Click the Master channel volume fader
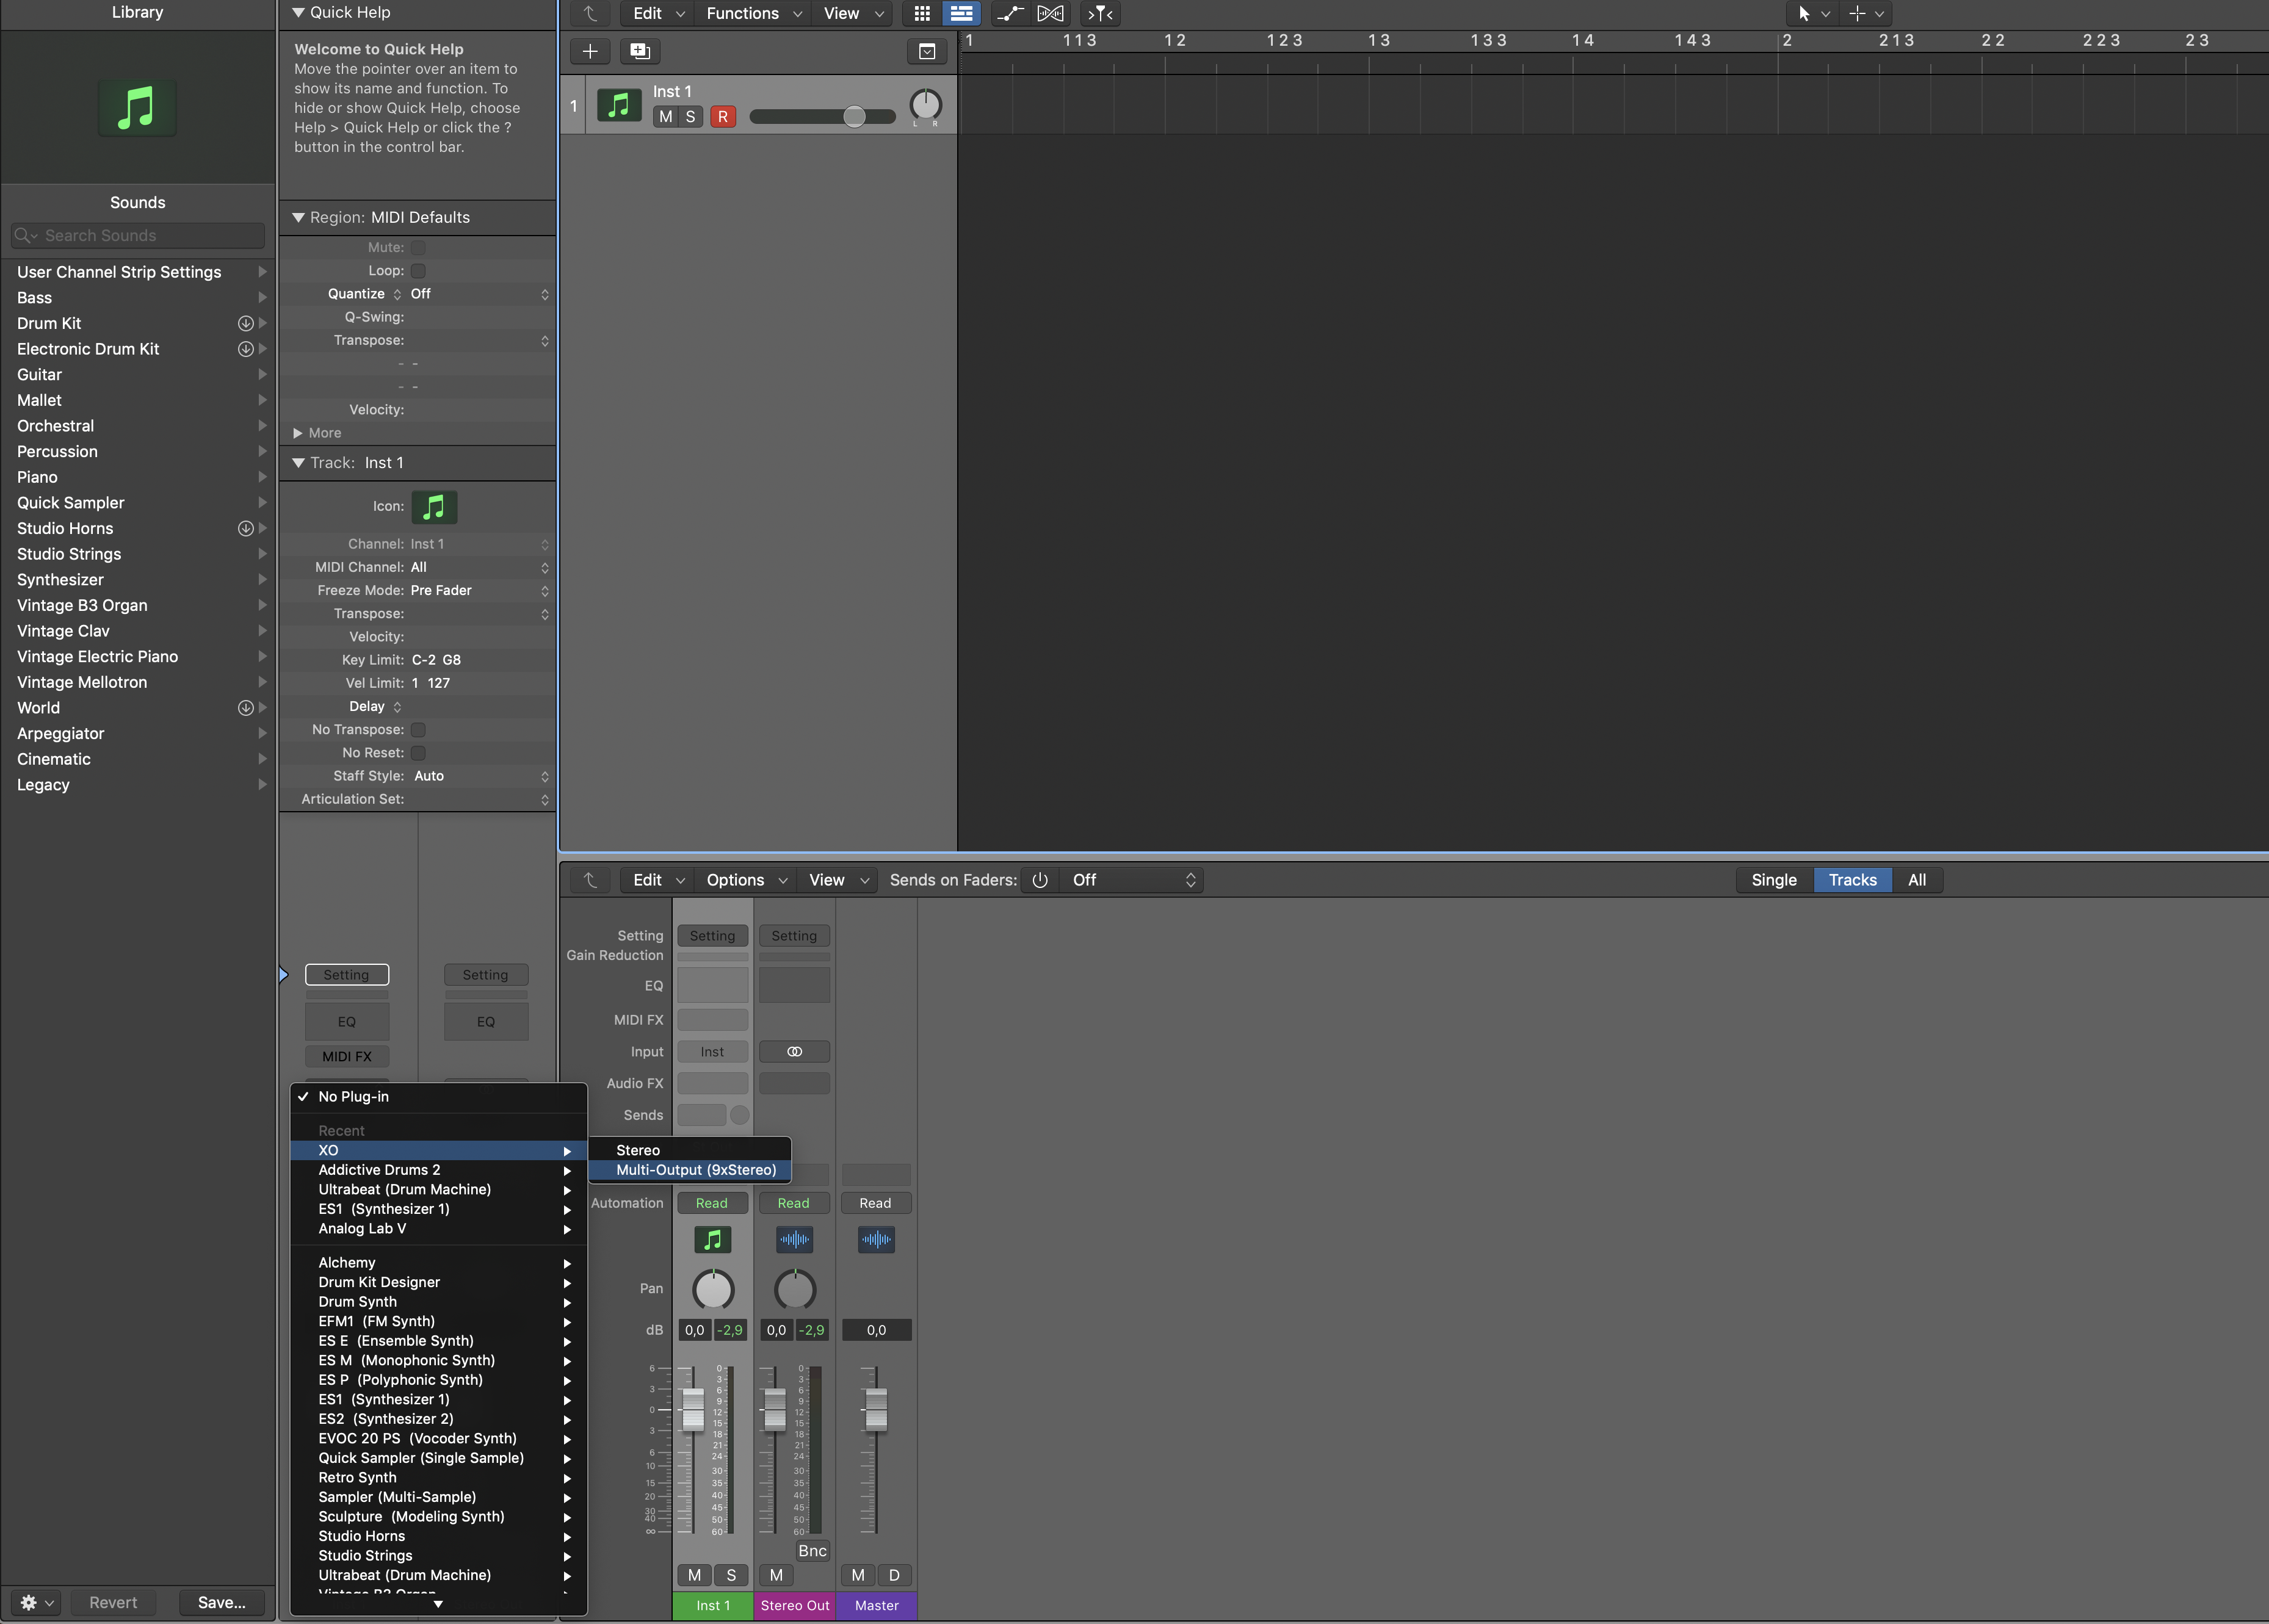 coord(876,1410)
